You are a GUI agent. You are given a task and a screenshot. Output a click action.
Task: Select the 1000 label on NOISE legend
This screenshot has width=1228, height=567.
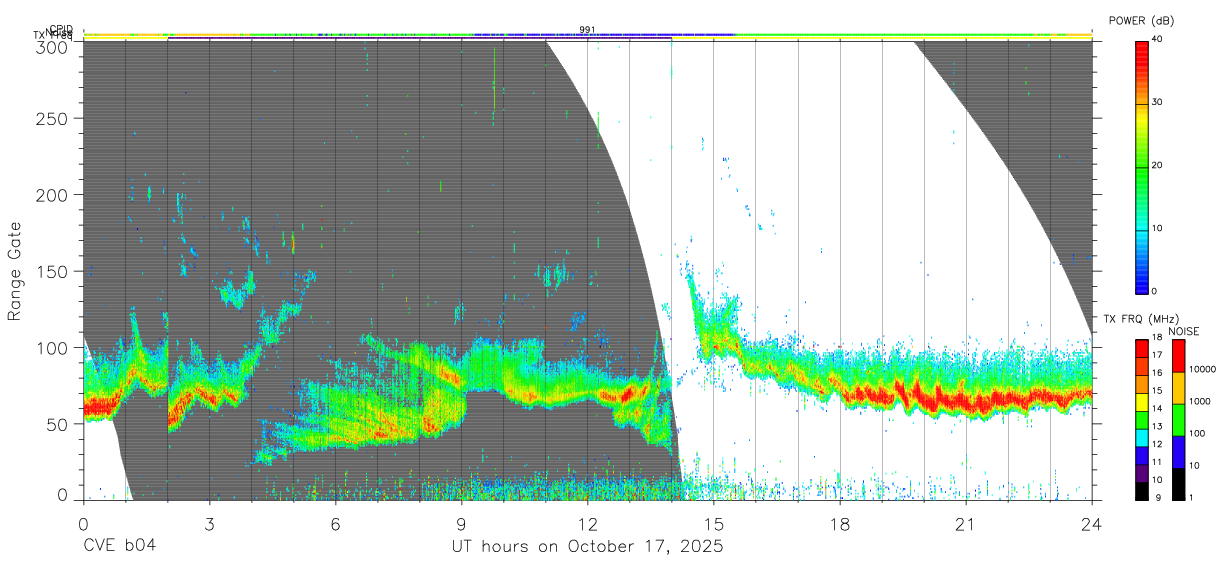point(1200,401)
